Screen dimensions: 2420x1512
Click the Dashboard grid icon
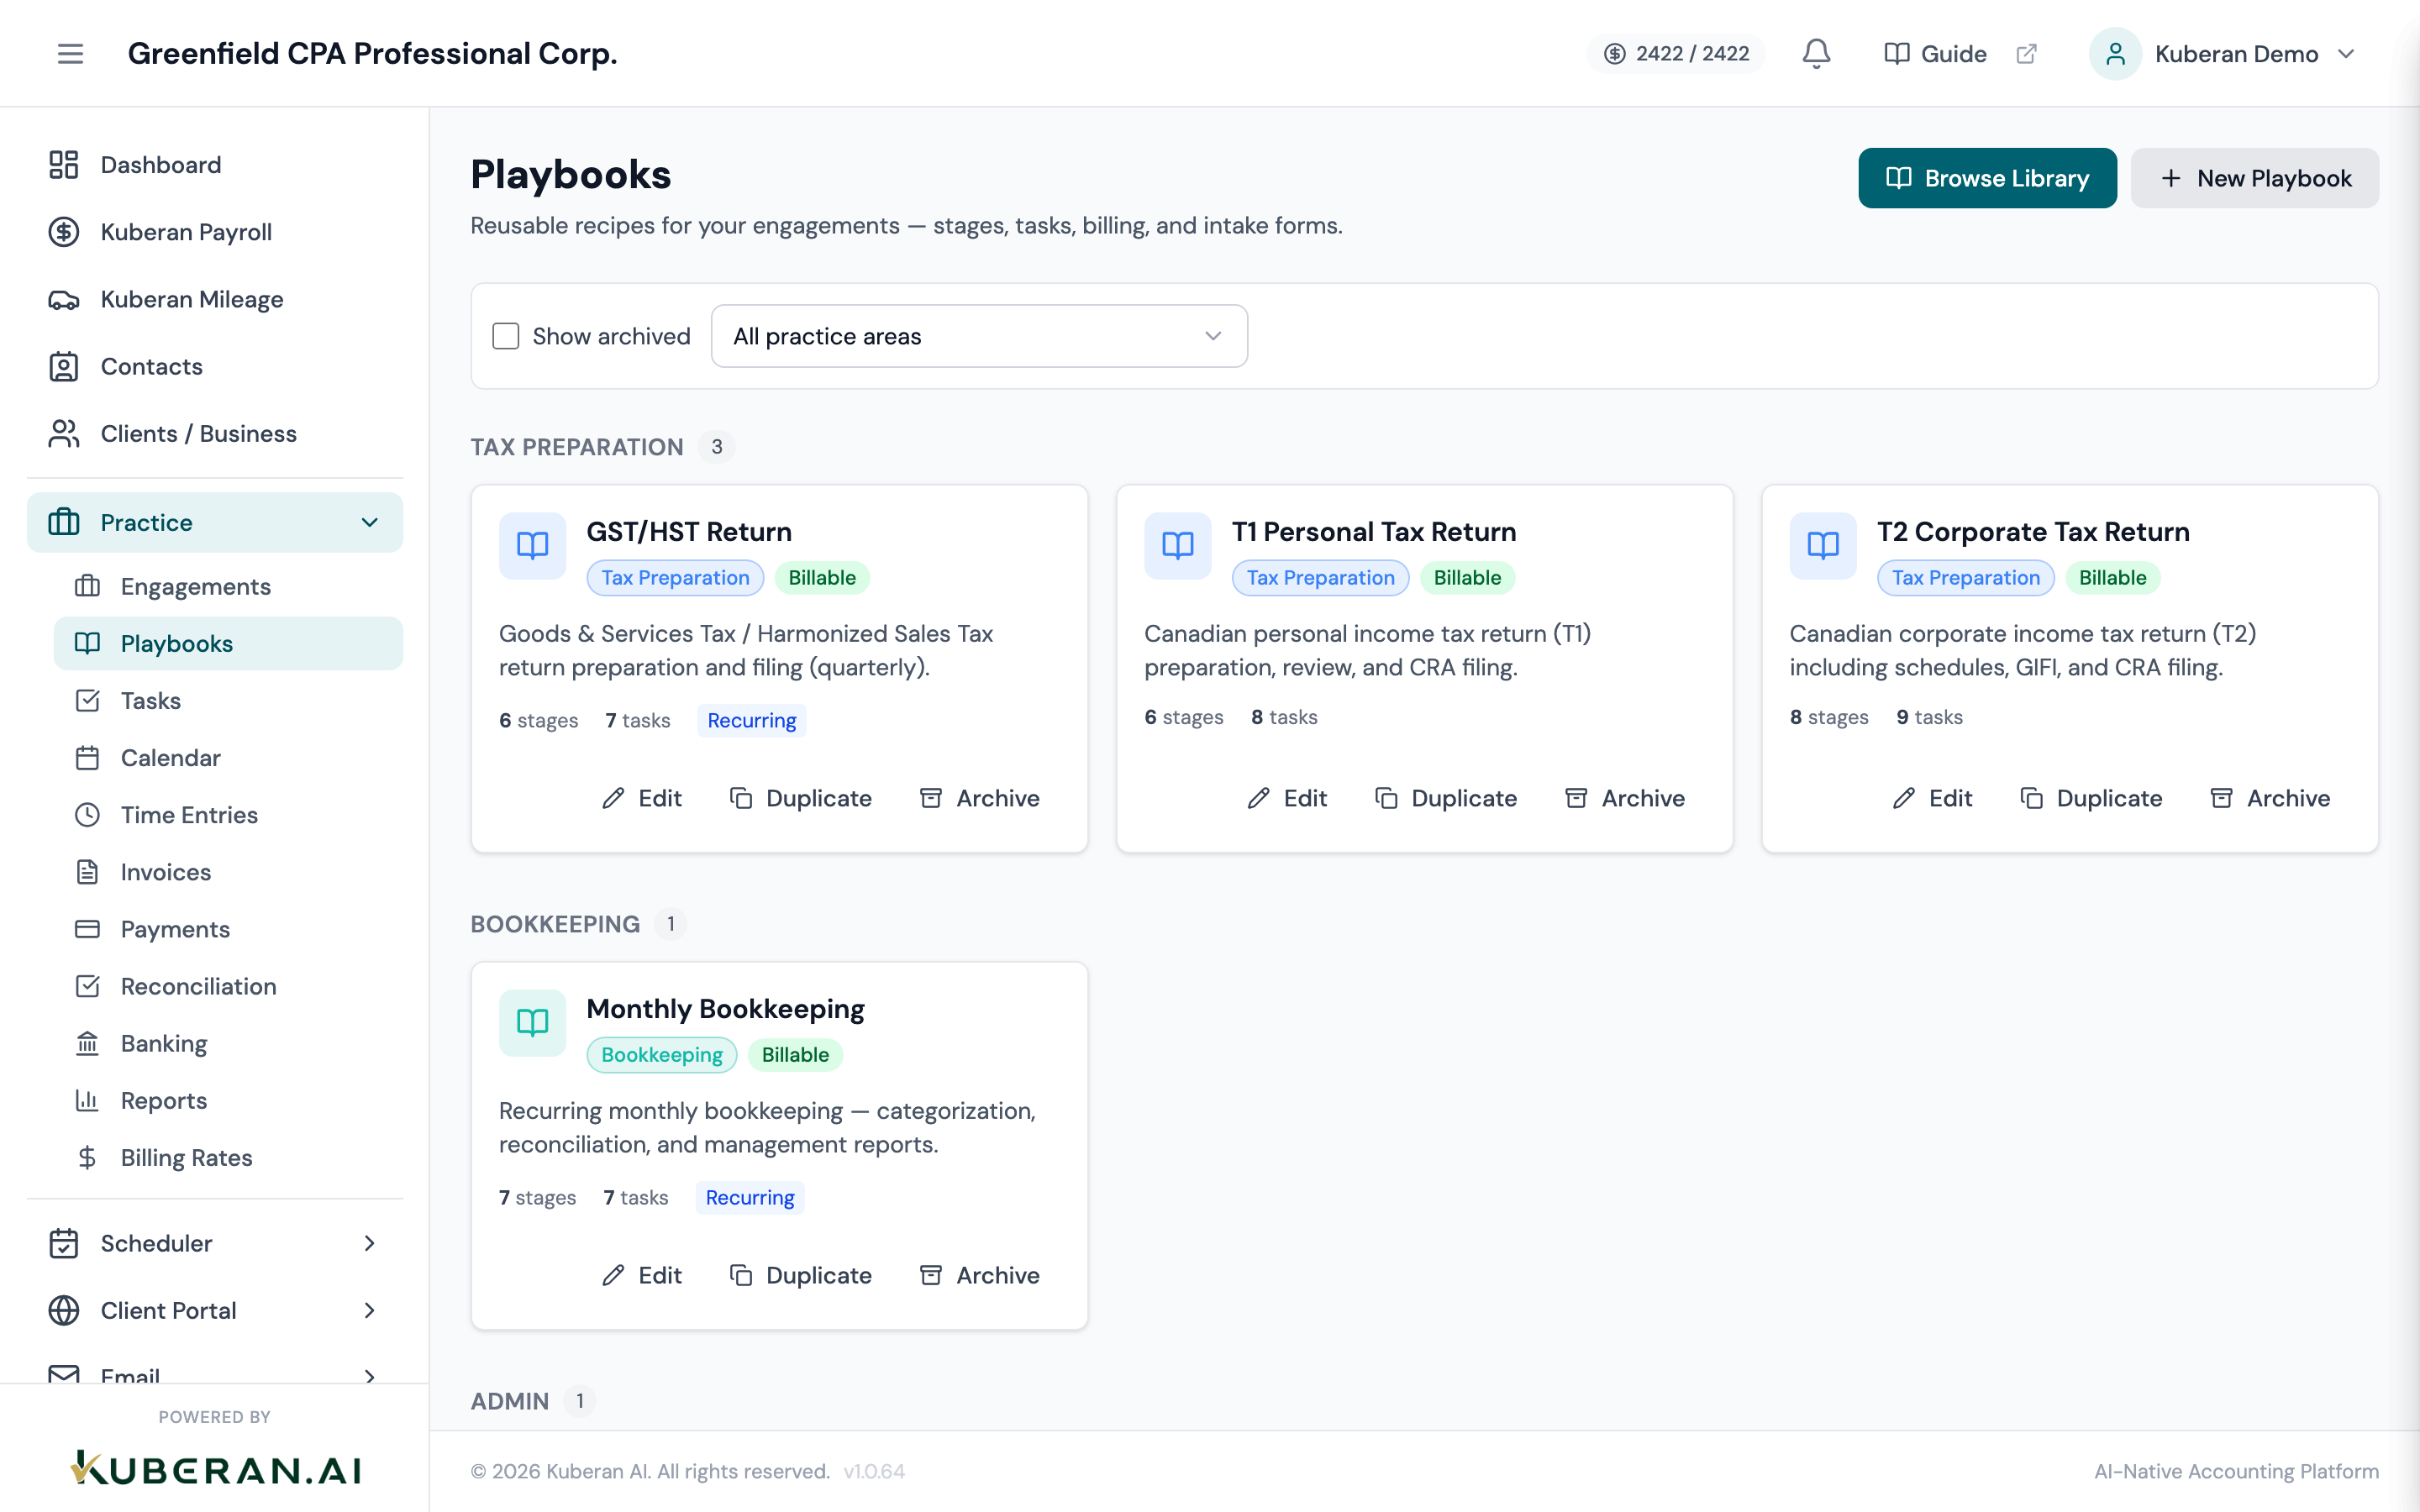click(64, 165)
